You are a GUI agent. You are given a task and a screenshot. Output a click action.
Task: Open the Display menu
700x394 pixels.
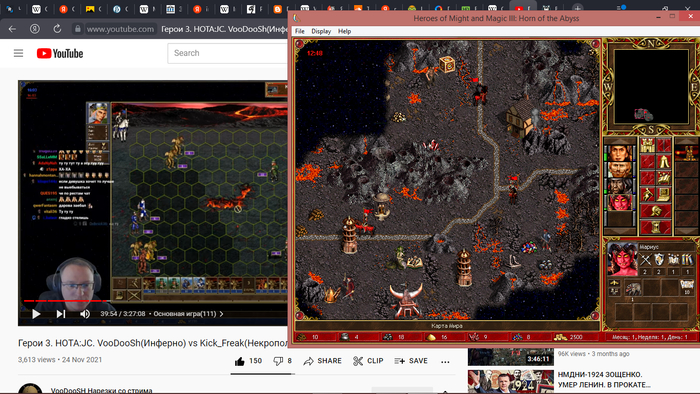[321, 31]
